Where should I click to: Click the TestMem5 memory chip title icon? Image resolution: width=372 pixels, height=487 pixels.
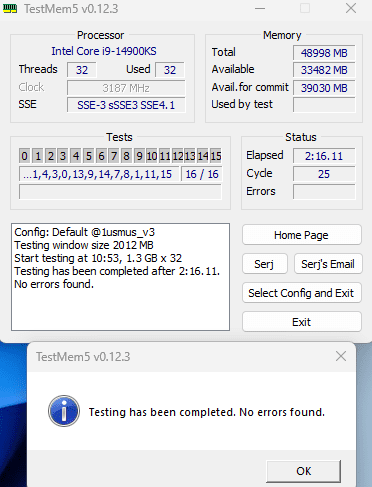point(10,8)
